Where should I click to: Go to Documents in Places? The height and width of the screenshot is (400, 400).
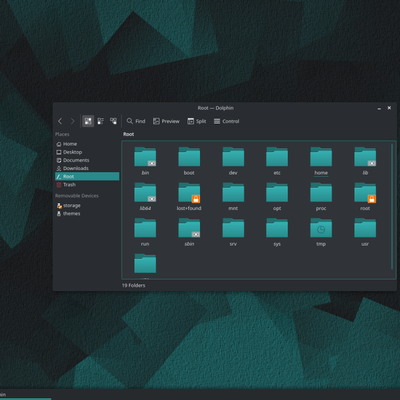(87, 160)
